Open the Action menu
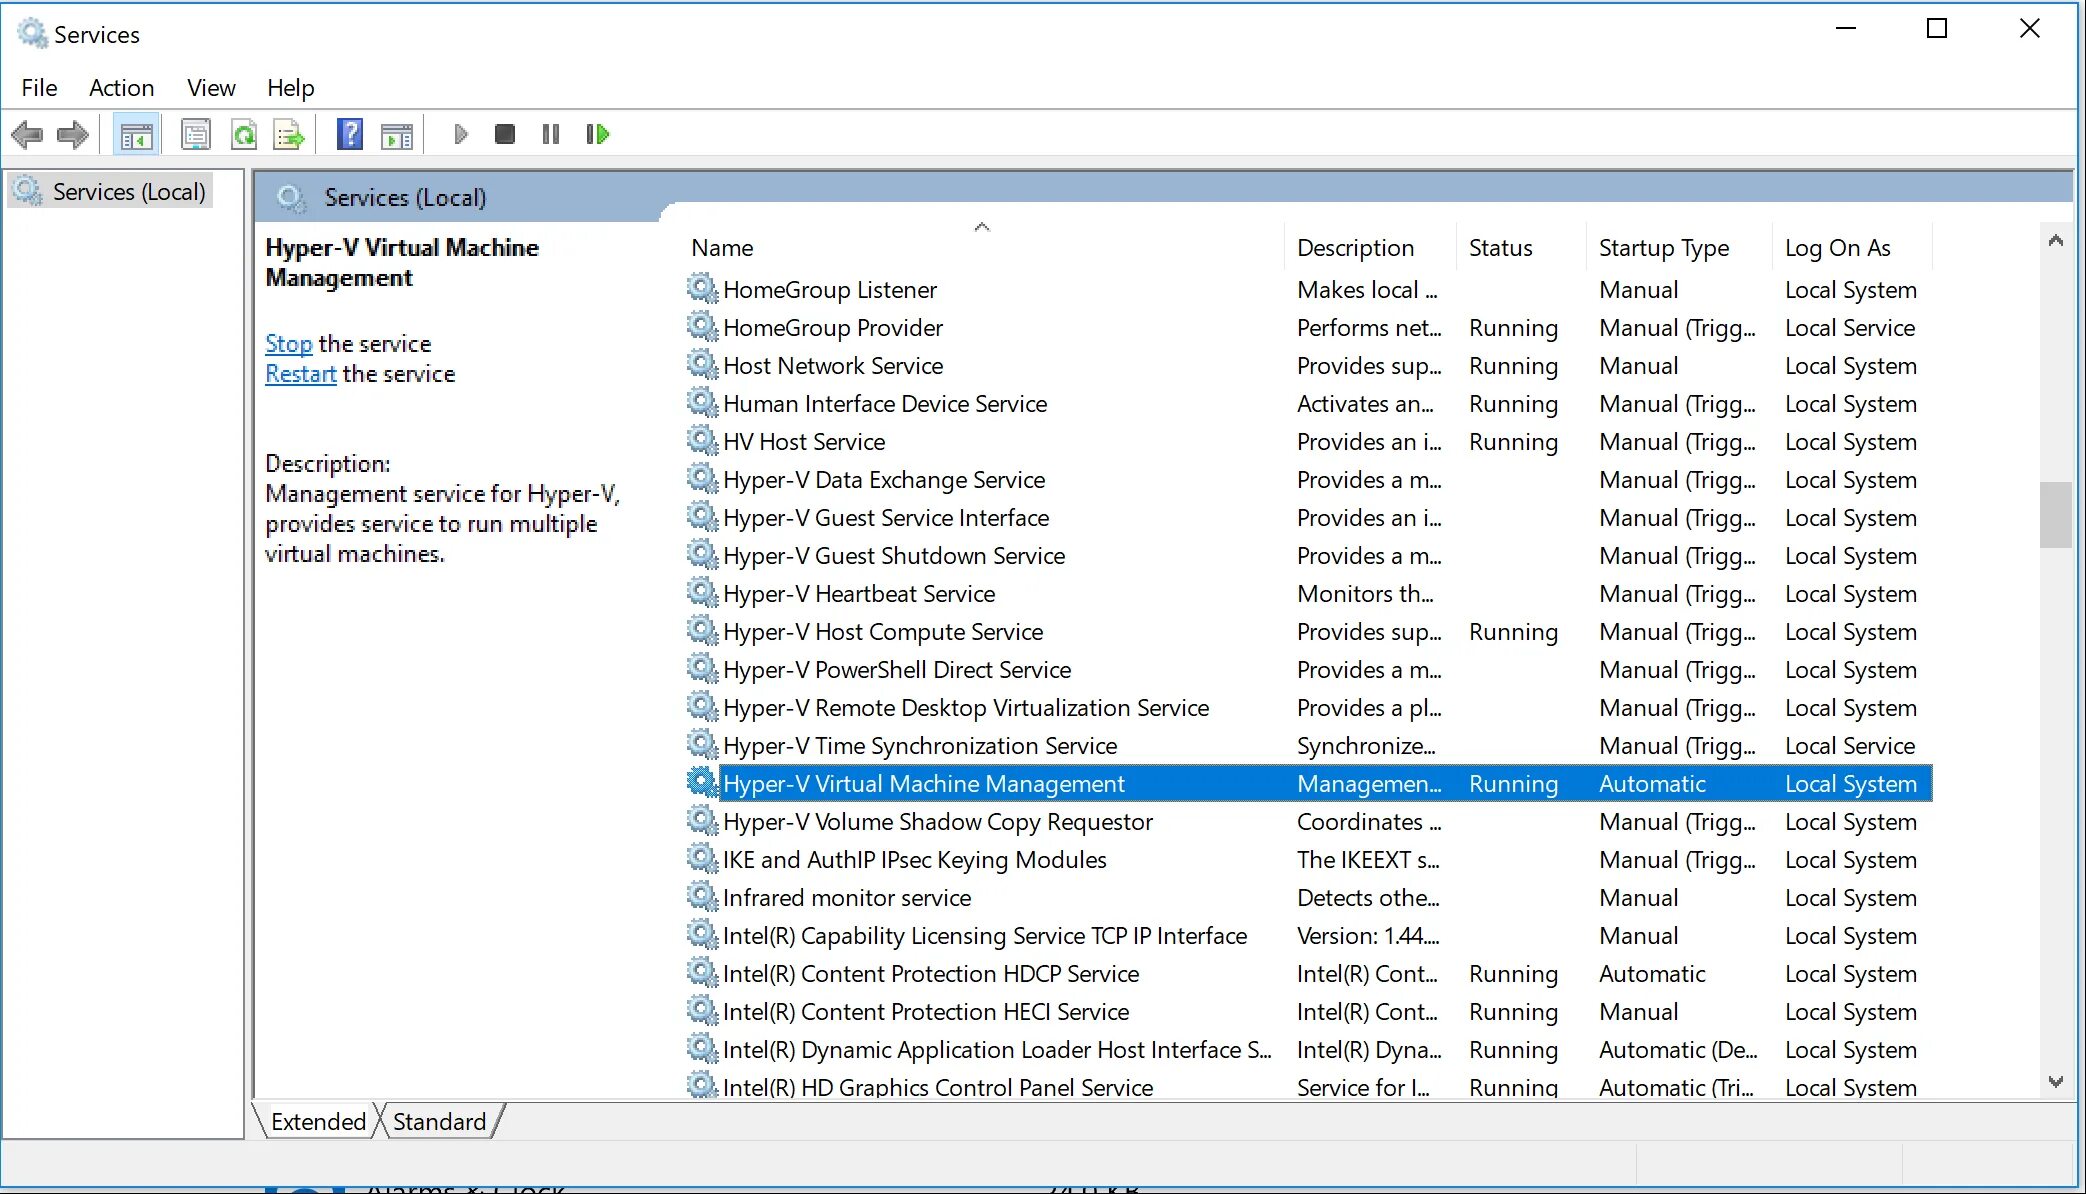This screenshot has width=2086, height=1194. [120, 87]
